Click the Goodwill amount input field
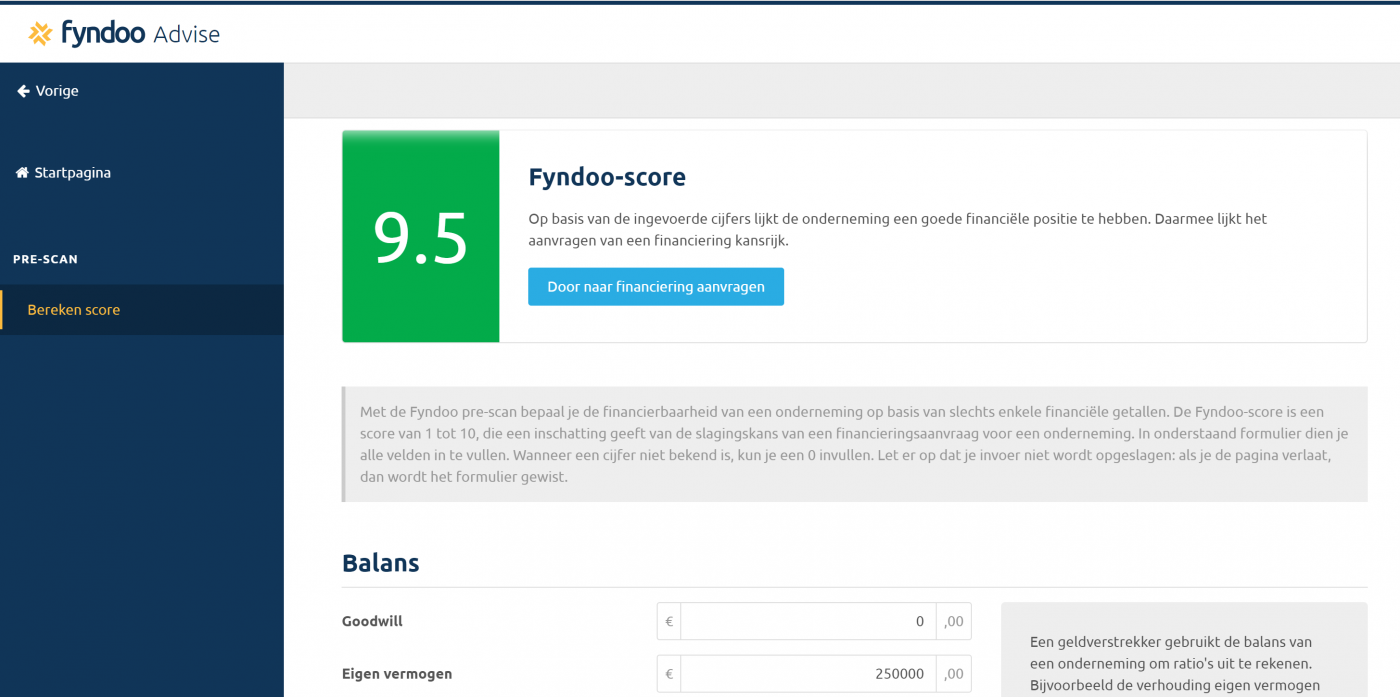The image size is (1400, 697). 808,621
